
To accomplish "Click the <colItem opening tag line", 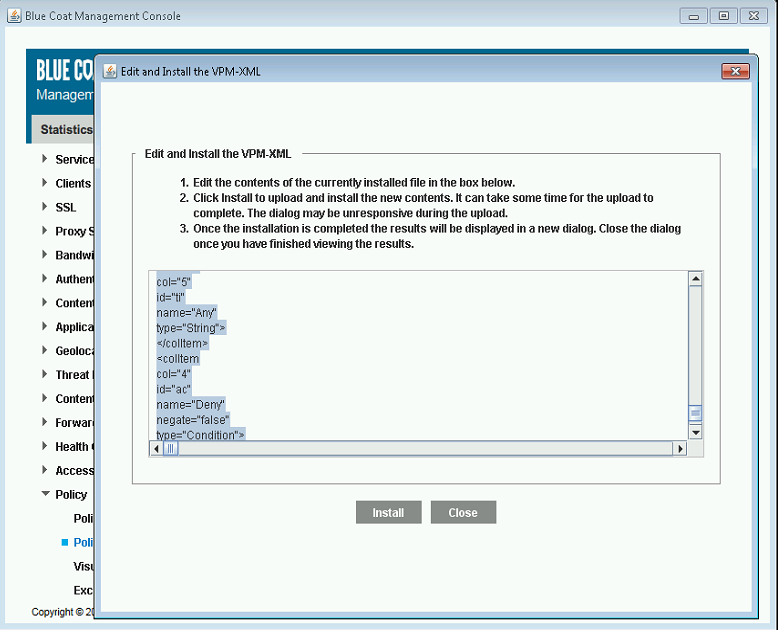I will (x=178, y=359).
